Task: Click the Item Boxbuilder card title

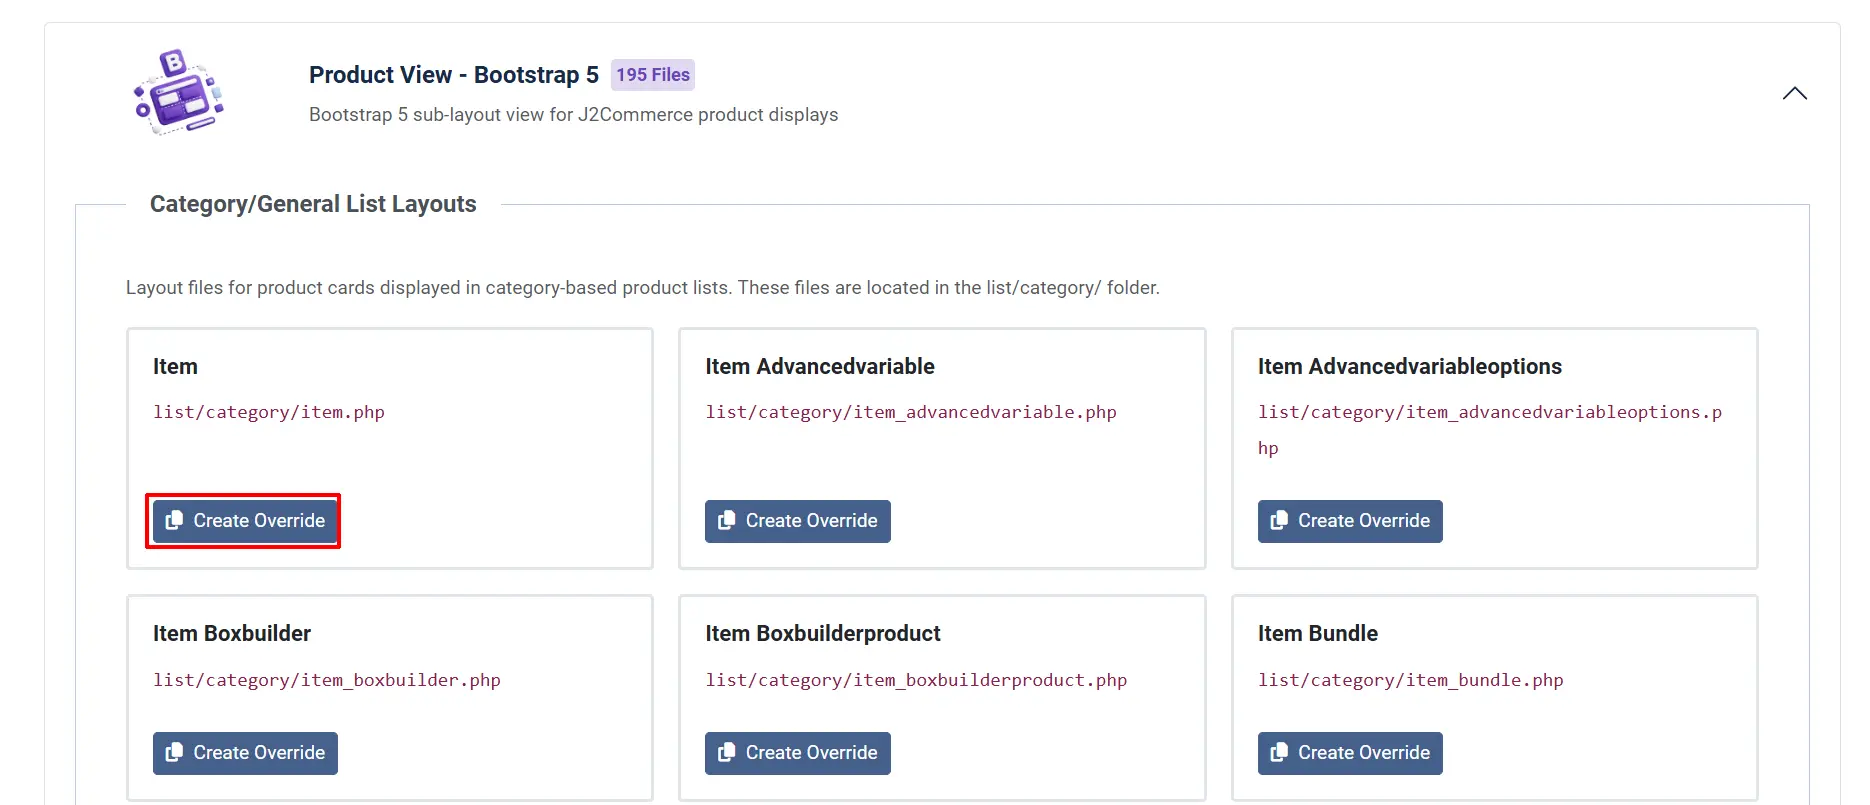Action: [232, 634]
